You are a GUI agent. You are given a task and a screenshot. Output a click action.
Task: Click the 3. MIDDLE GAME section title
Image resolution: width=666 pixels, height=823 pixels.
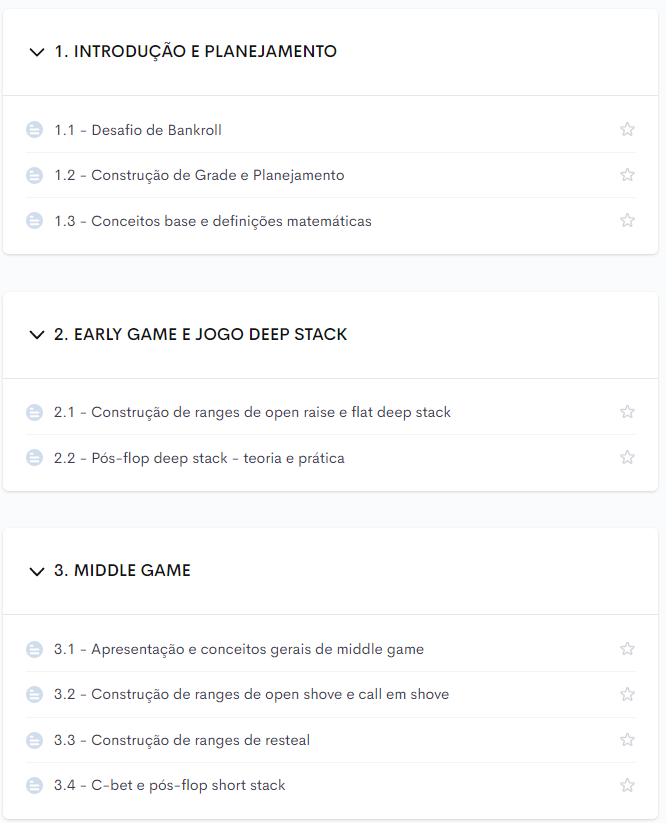[122, 571]
